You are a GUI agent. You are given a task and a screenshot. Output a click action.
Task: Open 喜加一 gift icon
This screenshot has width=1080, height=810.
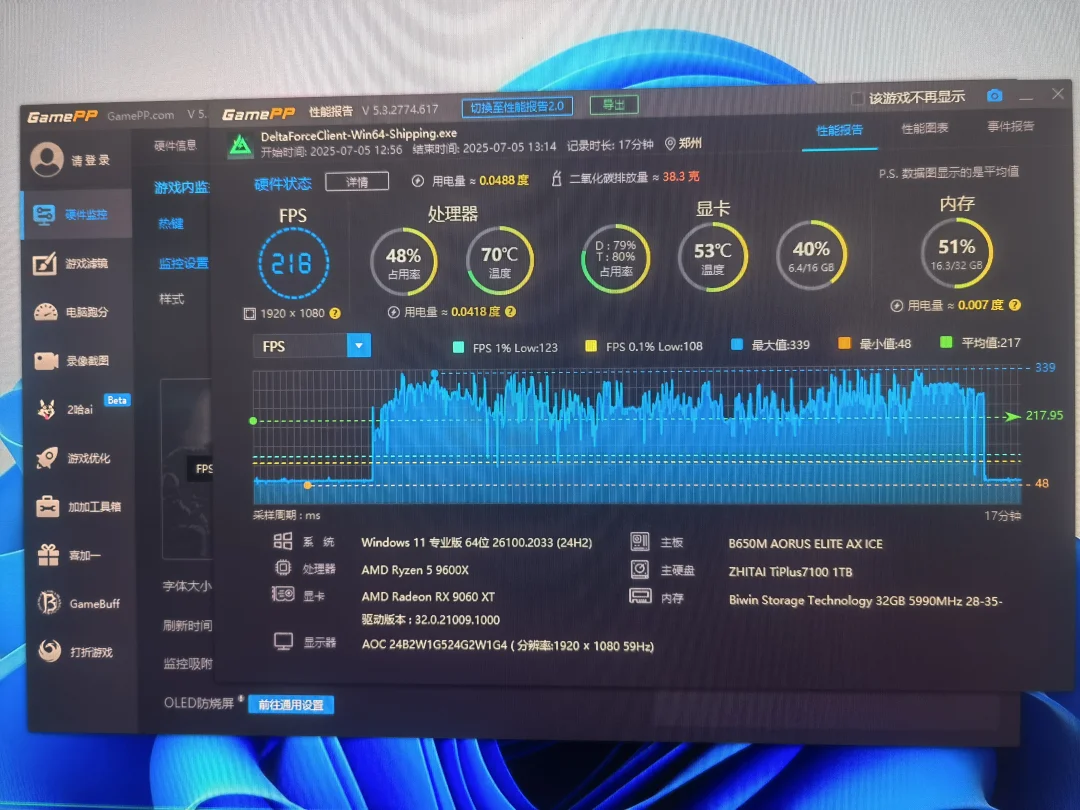pyautogui.click(x=48, y=554)
